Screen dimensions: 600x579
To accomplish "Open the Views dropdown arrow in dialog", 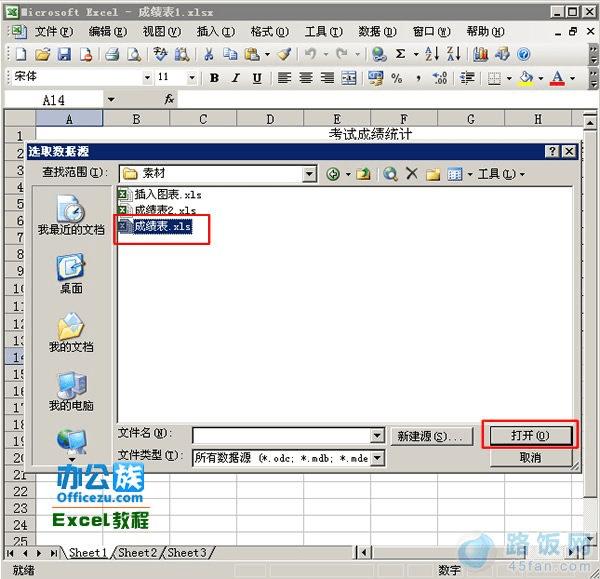I will (x=470, y=174).
